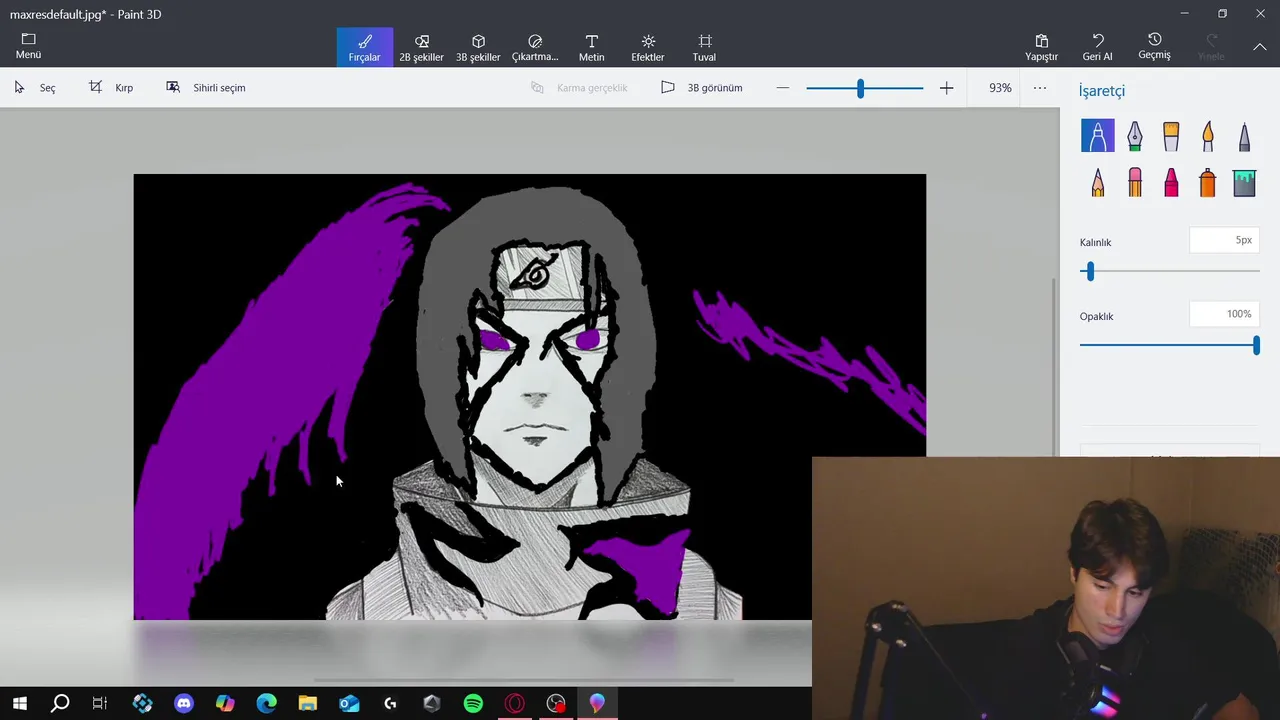This screenshot has height=720, width=1280.
Task: Select the red Crayon brush
Action: pyautogui.click(x=1171, y=182)
